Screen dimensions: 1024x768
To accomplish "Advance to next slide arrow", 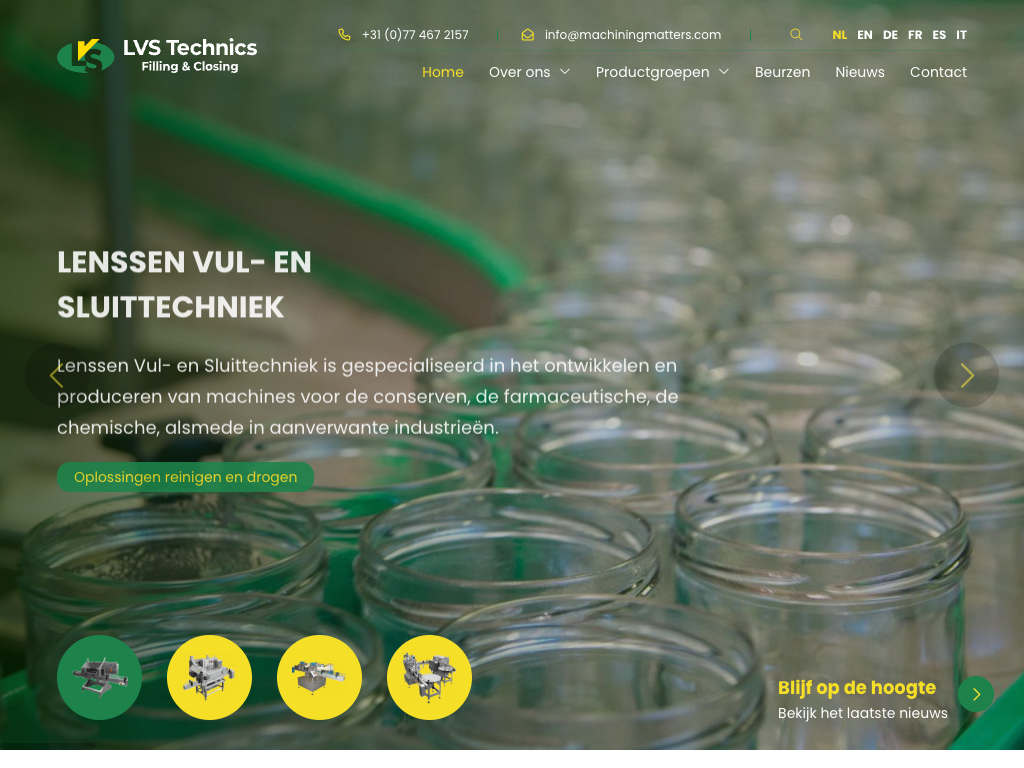I will pos(966,376).
